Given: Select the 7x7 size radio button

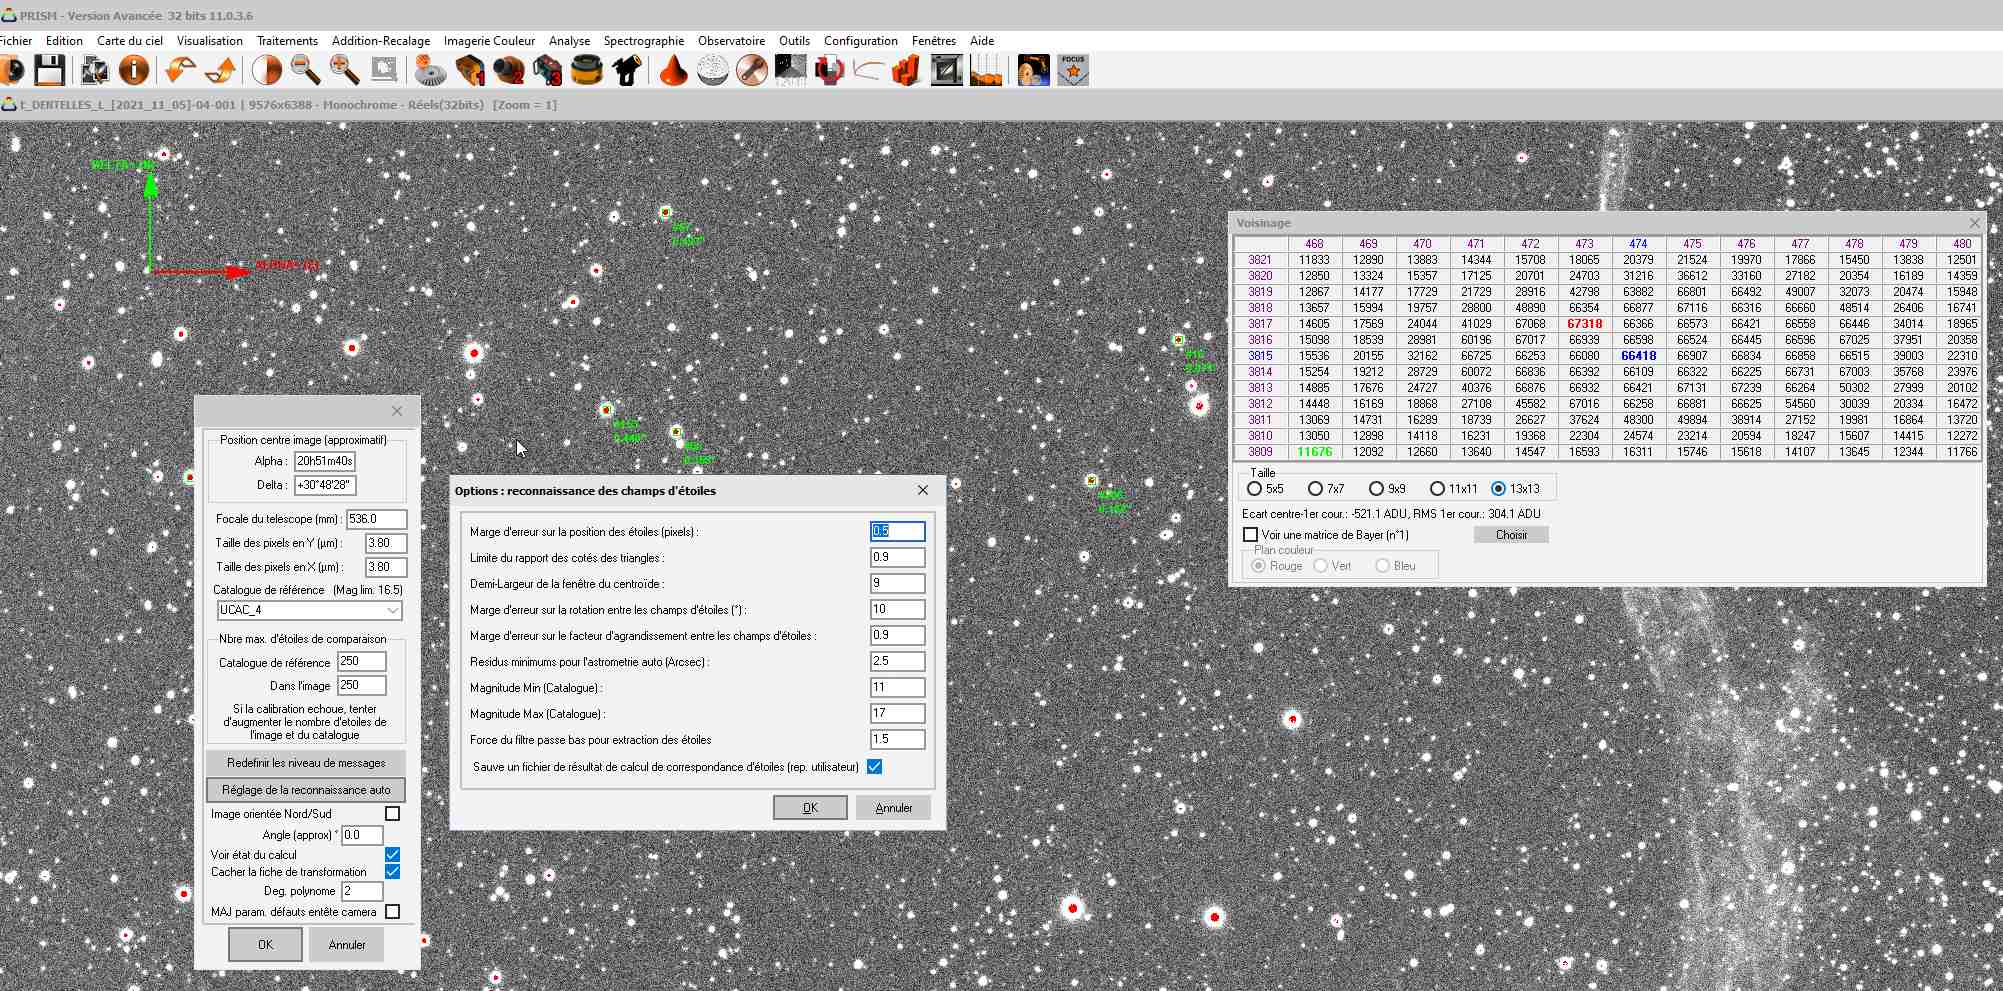Looking at the screenshot, I should coord(1315,489).
